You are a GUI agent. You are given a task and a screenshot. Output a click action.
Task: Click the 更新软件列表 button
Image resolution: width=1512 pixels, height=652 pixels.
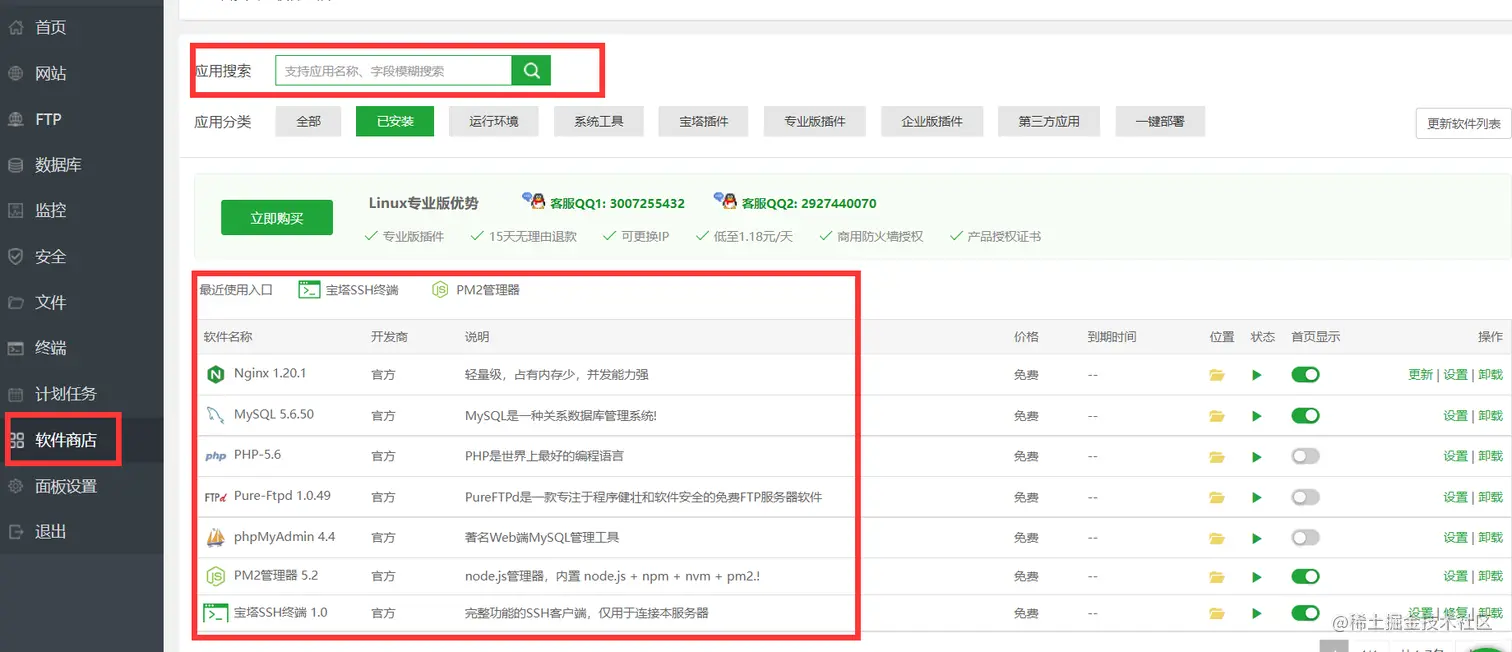1464,124
